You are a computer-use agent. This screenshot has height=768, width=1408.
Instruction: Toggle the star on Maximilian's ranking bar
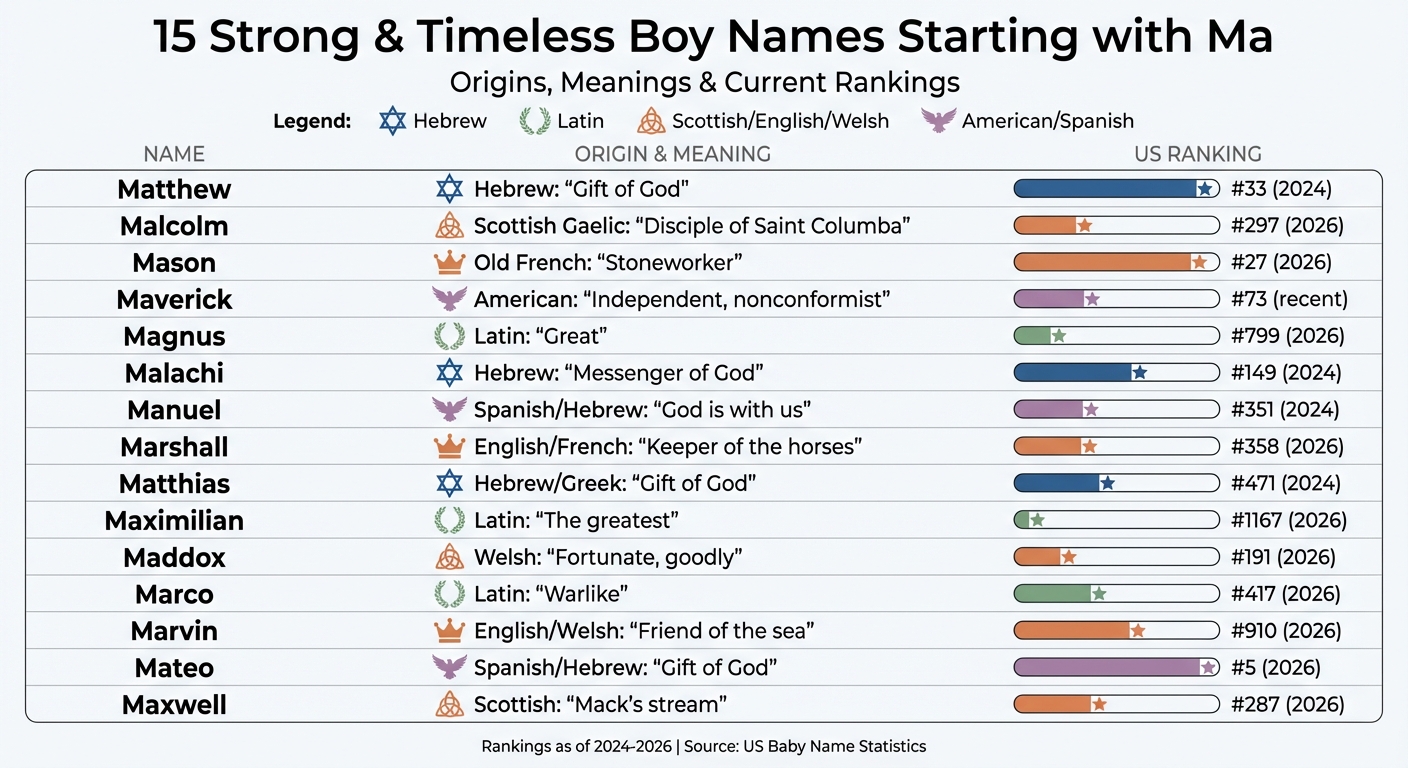pos(1036,520)
